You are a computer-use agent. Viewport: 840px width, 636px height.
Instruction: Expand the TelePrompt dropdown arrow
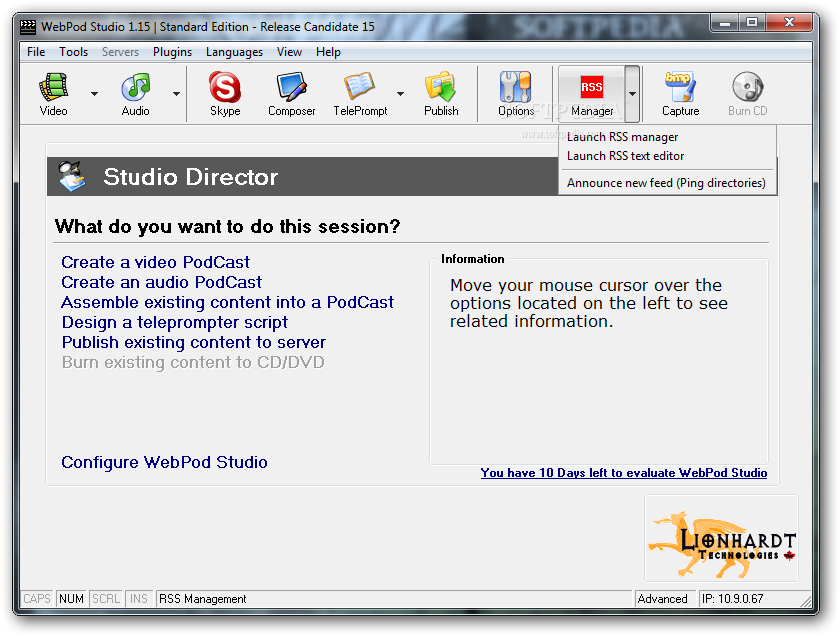[400, 94]
